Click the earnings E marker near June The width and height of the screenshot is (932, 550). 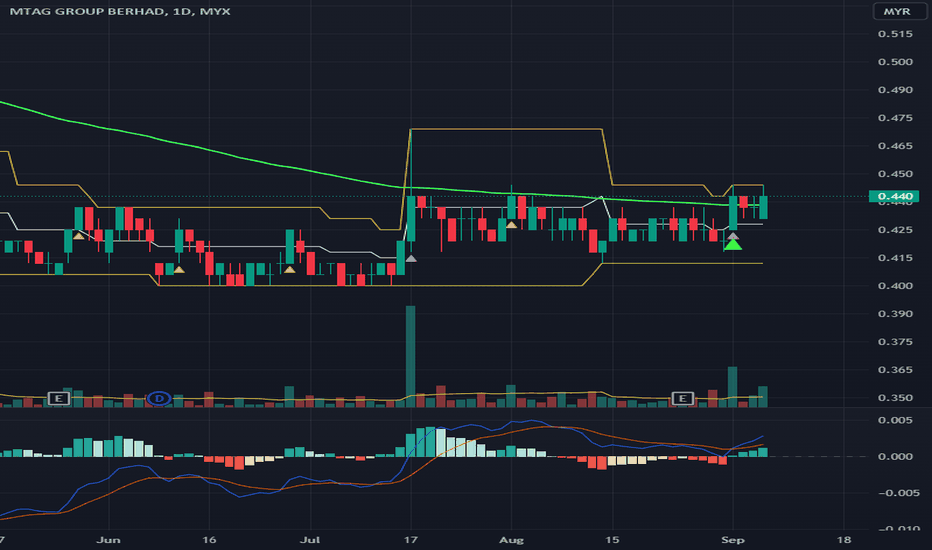pos(58,398)
